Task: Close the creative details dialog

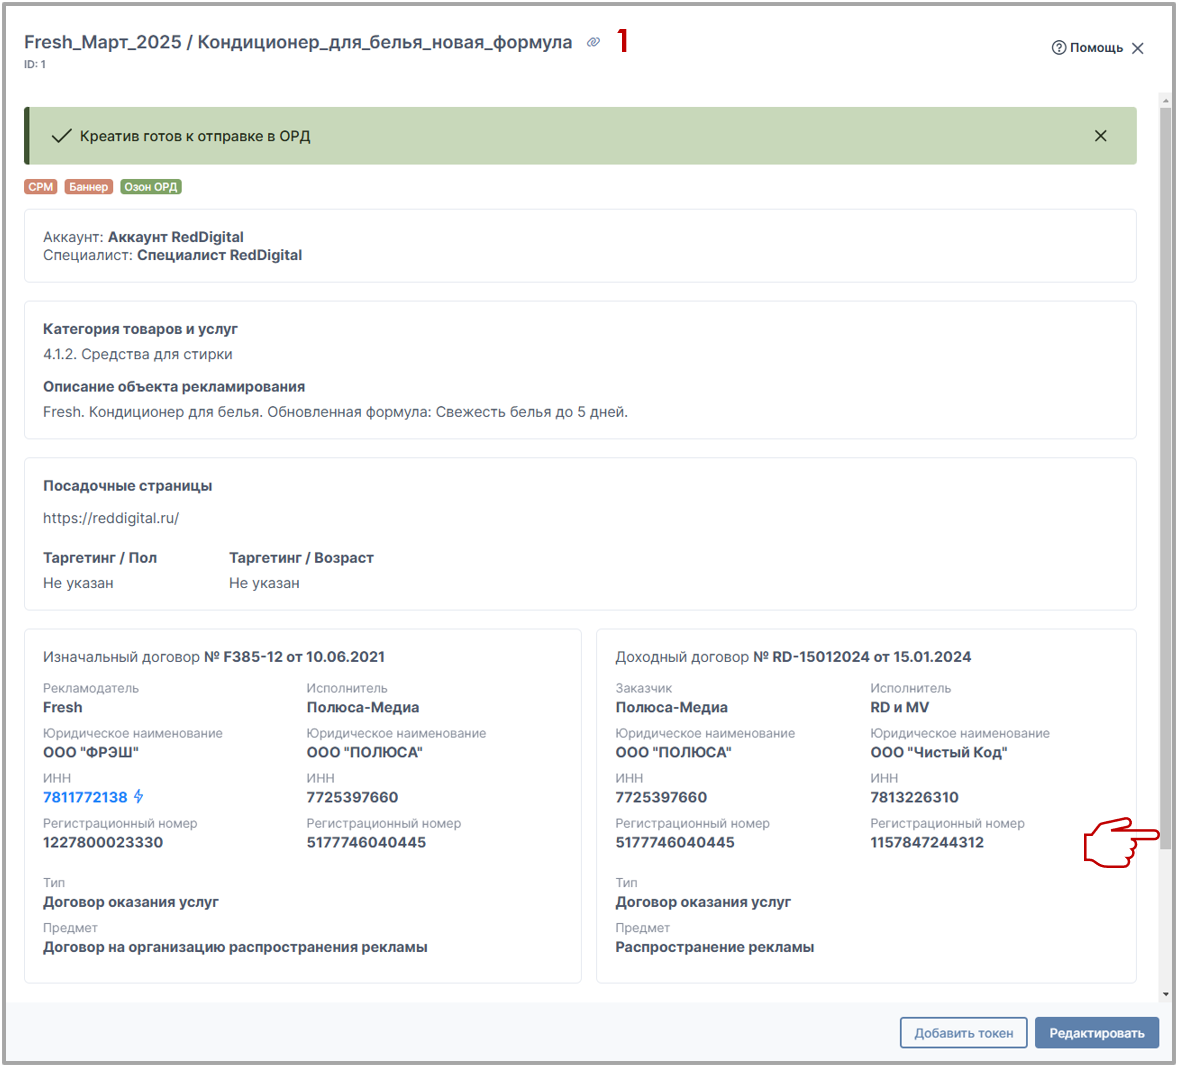Action: coord(1138,48)
